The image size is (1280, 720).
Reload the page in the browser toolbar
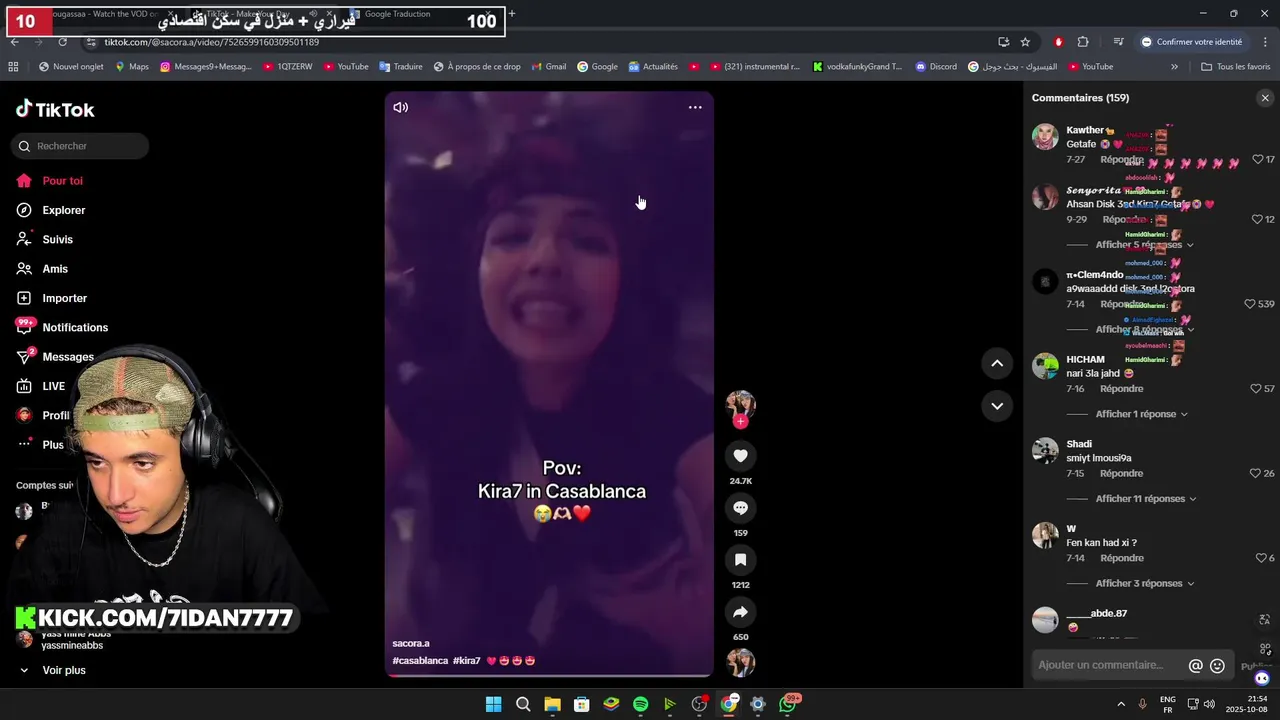[62, 42]
